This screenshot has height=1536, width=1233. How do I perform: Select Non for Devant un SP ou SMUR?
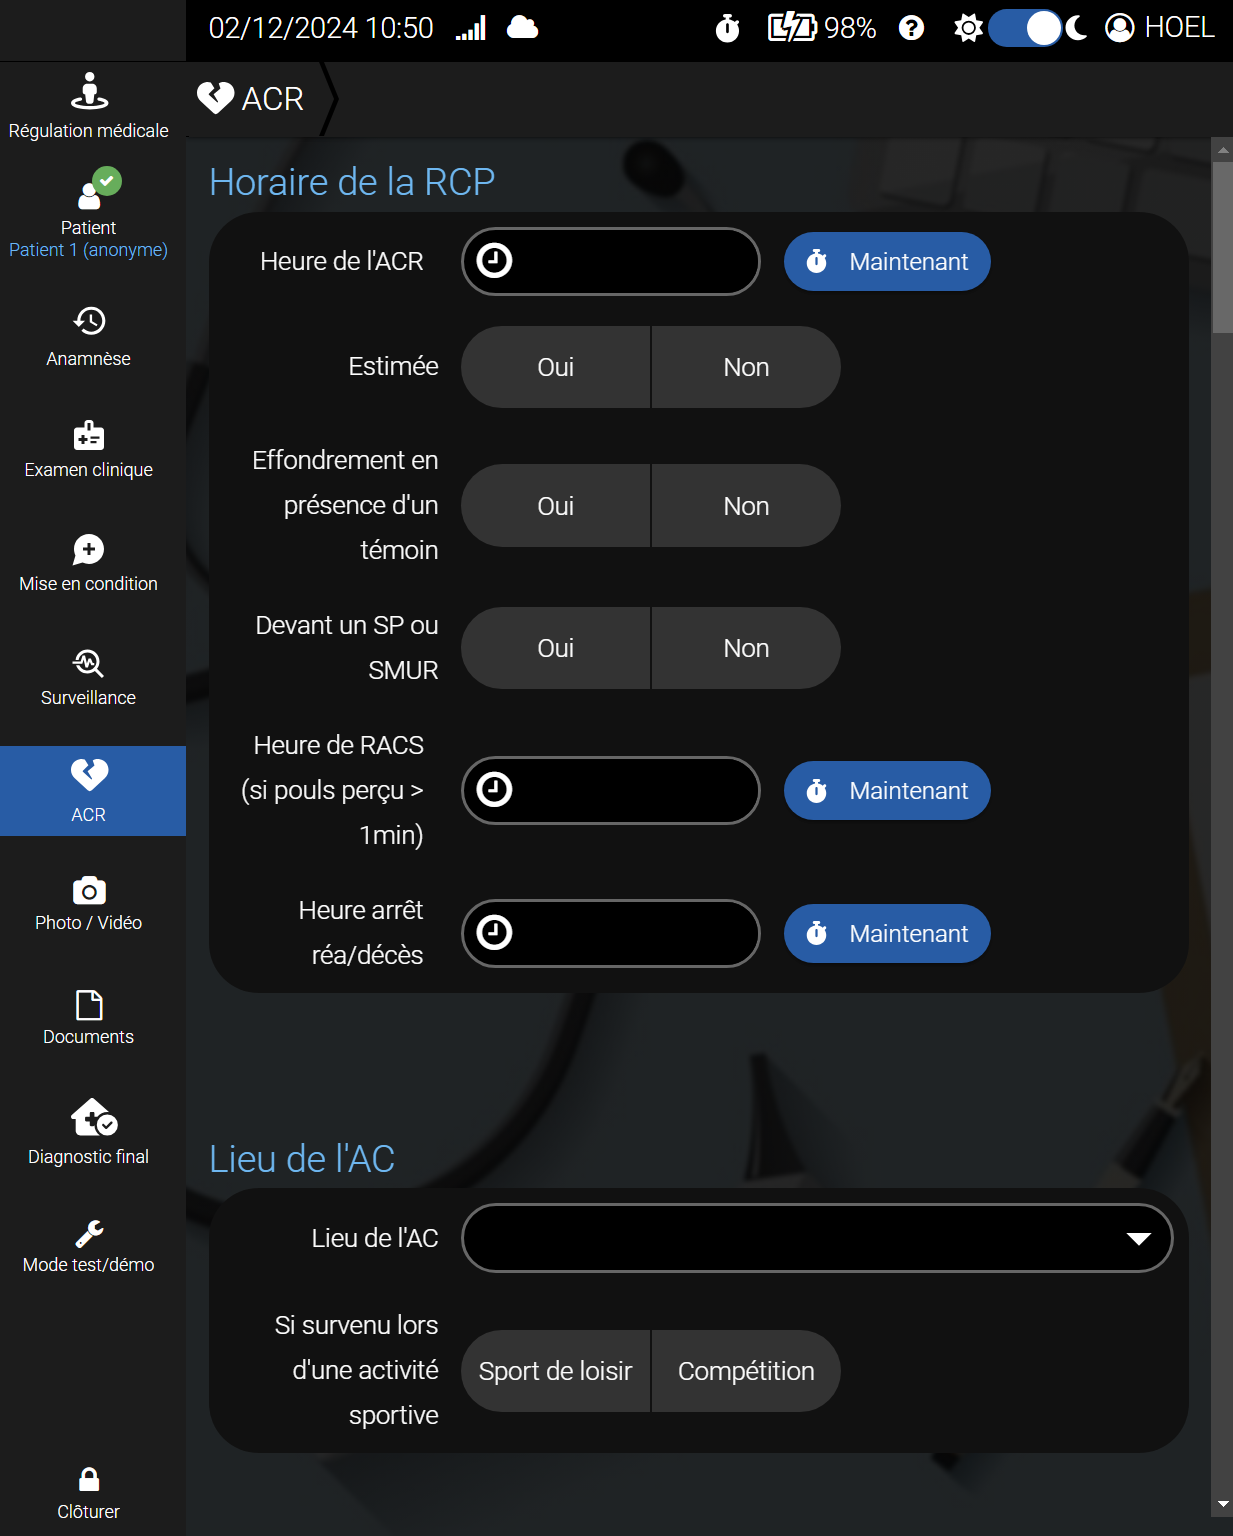746,648
